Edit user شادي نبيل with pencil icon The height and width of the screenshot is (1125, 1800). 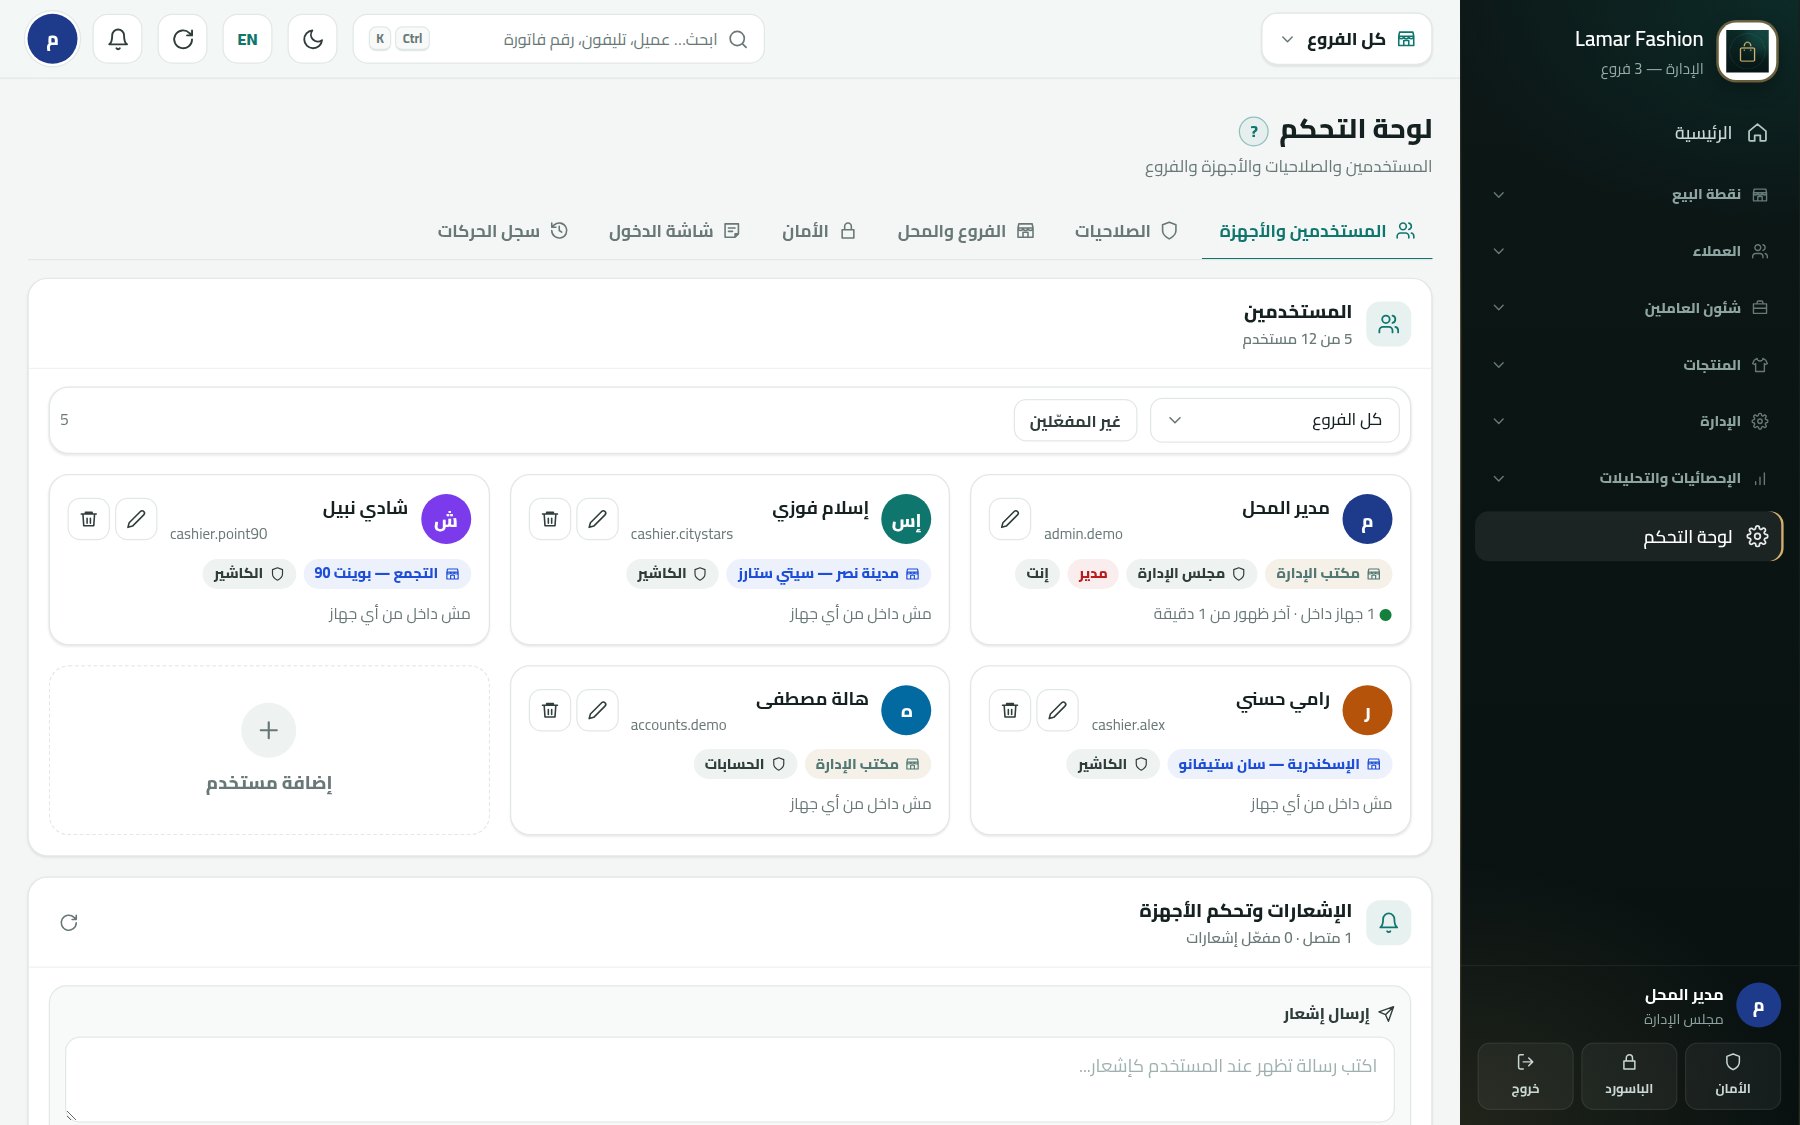point(136,519)
